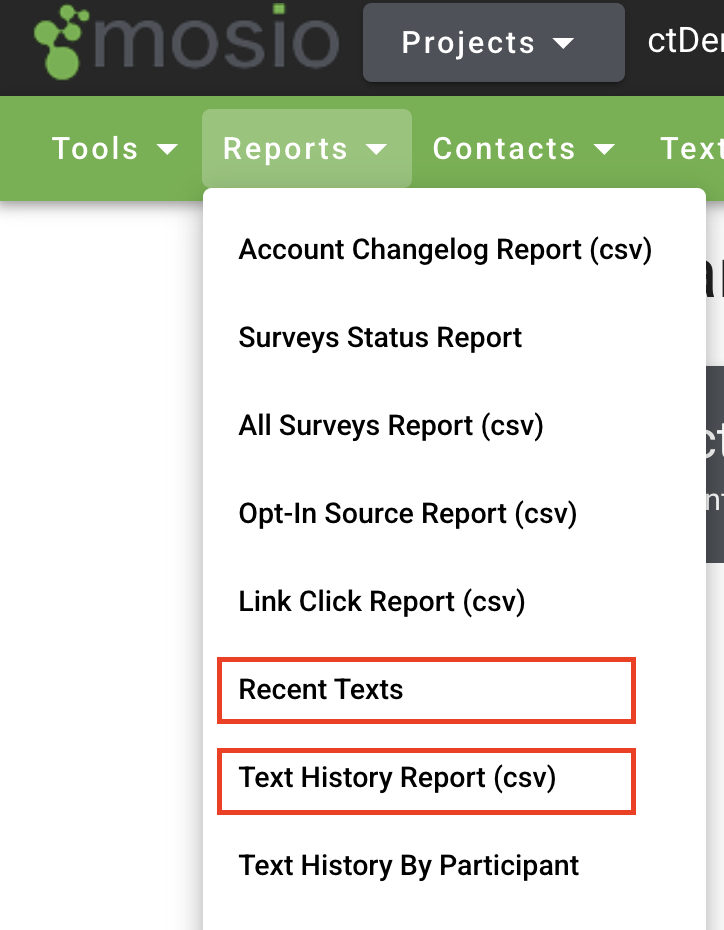Collapse the Reports dropdown chevron
Screen dimensions: 724x930
click(x=377, y=150)
